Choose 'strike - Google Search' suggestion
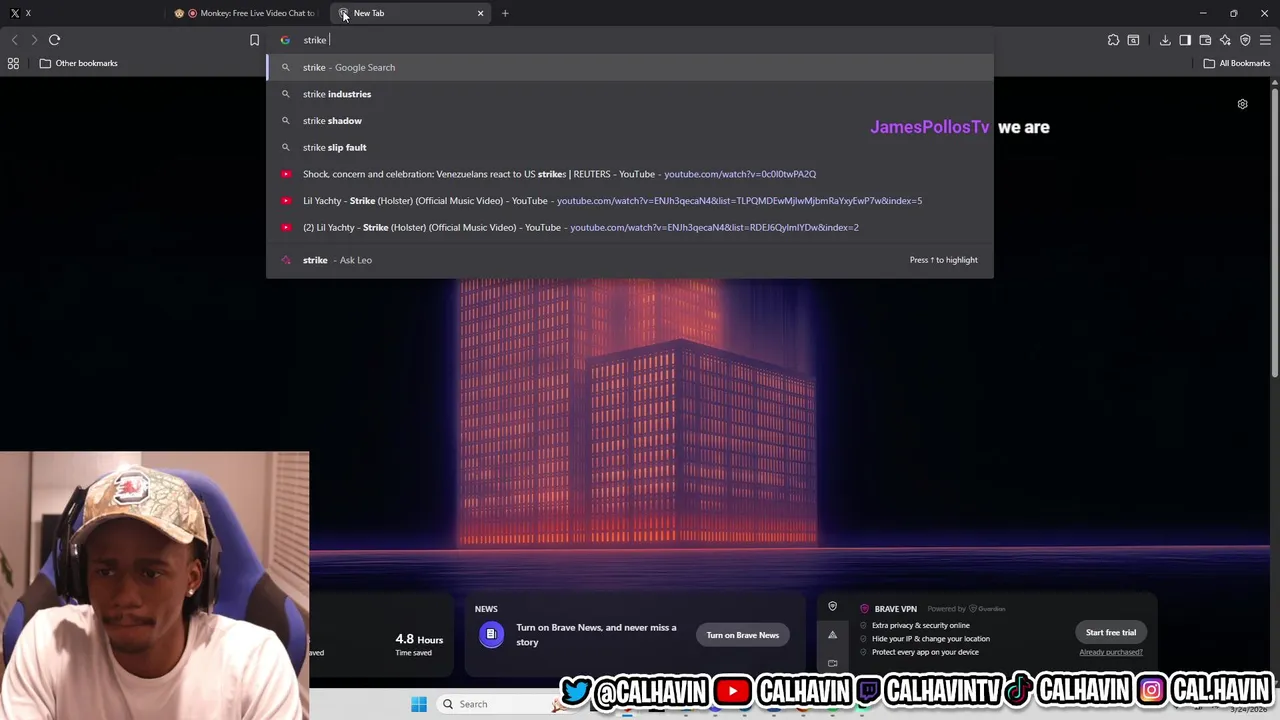This screenshot has height=720, width=1280. (x=630, y=67)
